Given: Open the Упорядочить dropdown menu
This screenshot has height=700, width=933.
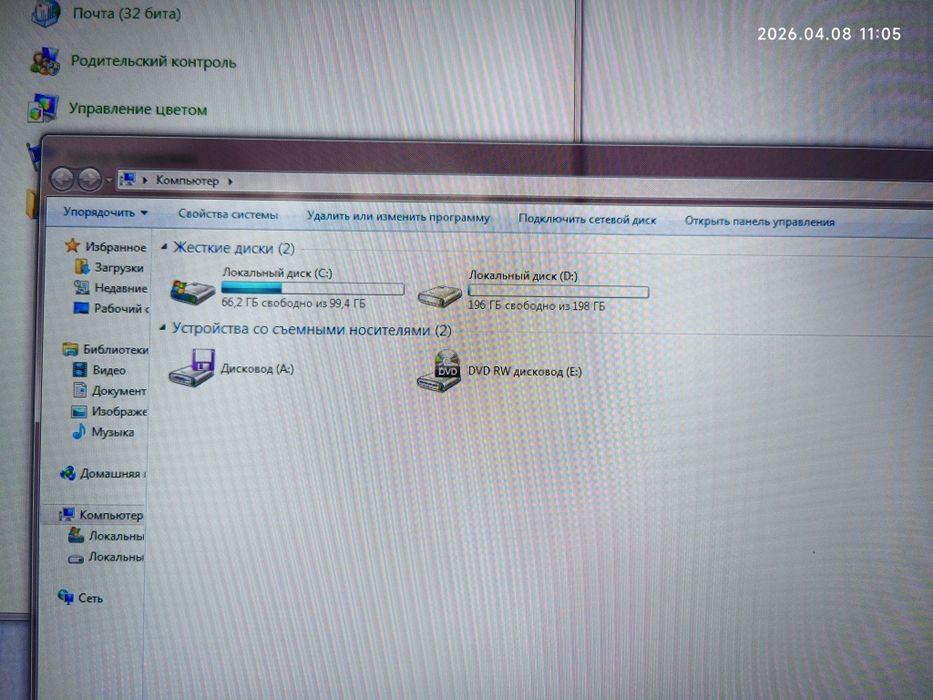Looking at the screenshot, I should click(105, 212).
